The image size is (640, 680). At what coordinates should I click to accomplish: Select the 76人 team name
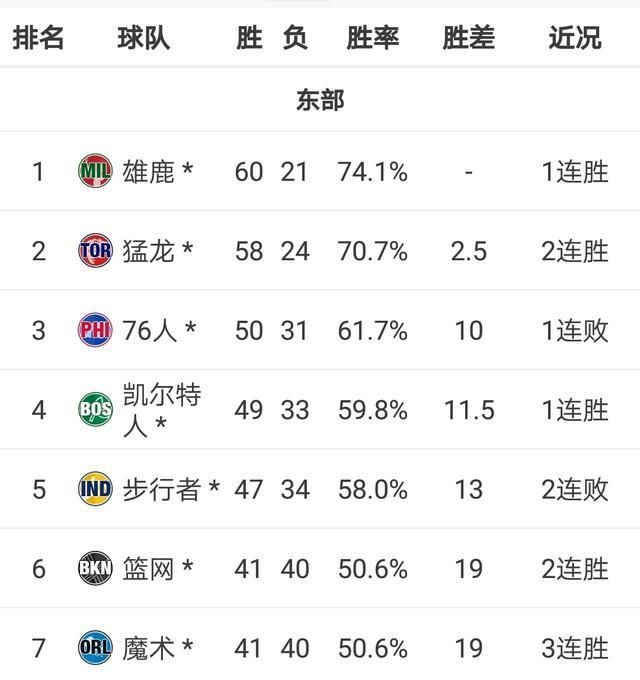point(149,330)
